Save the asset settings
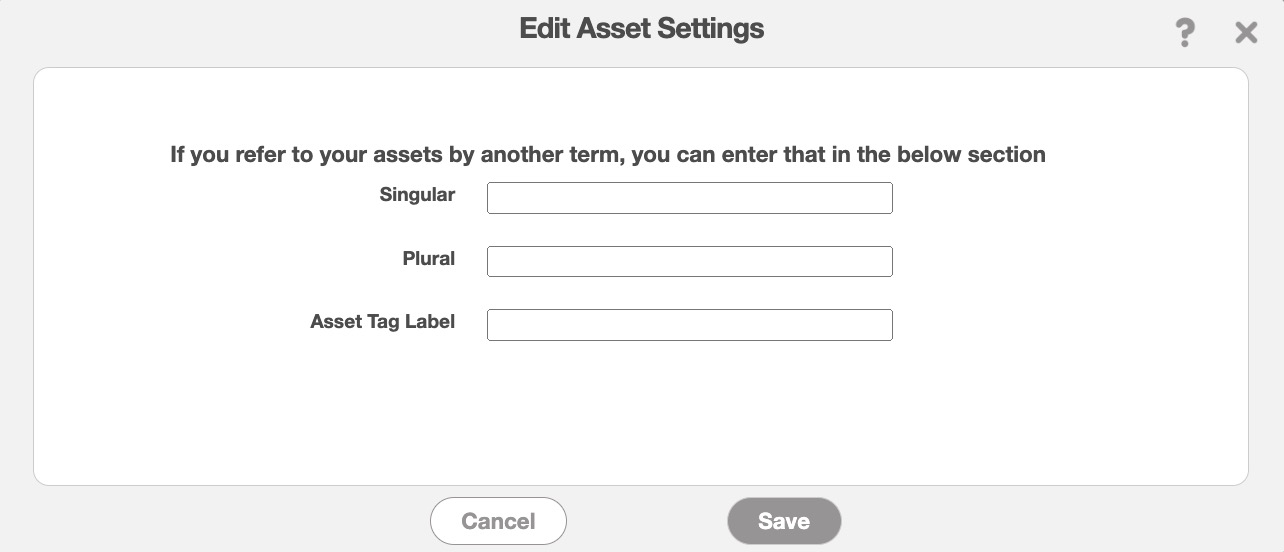Viewport: 1284px width, 552px height. click(x=784, y=521)
